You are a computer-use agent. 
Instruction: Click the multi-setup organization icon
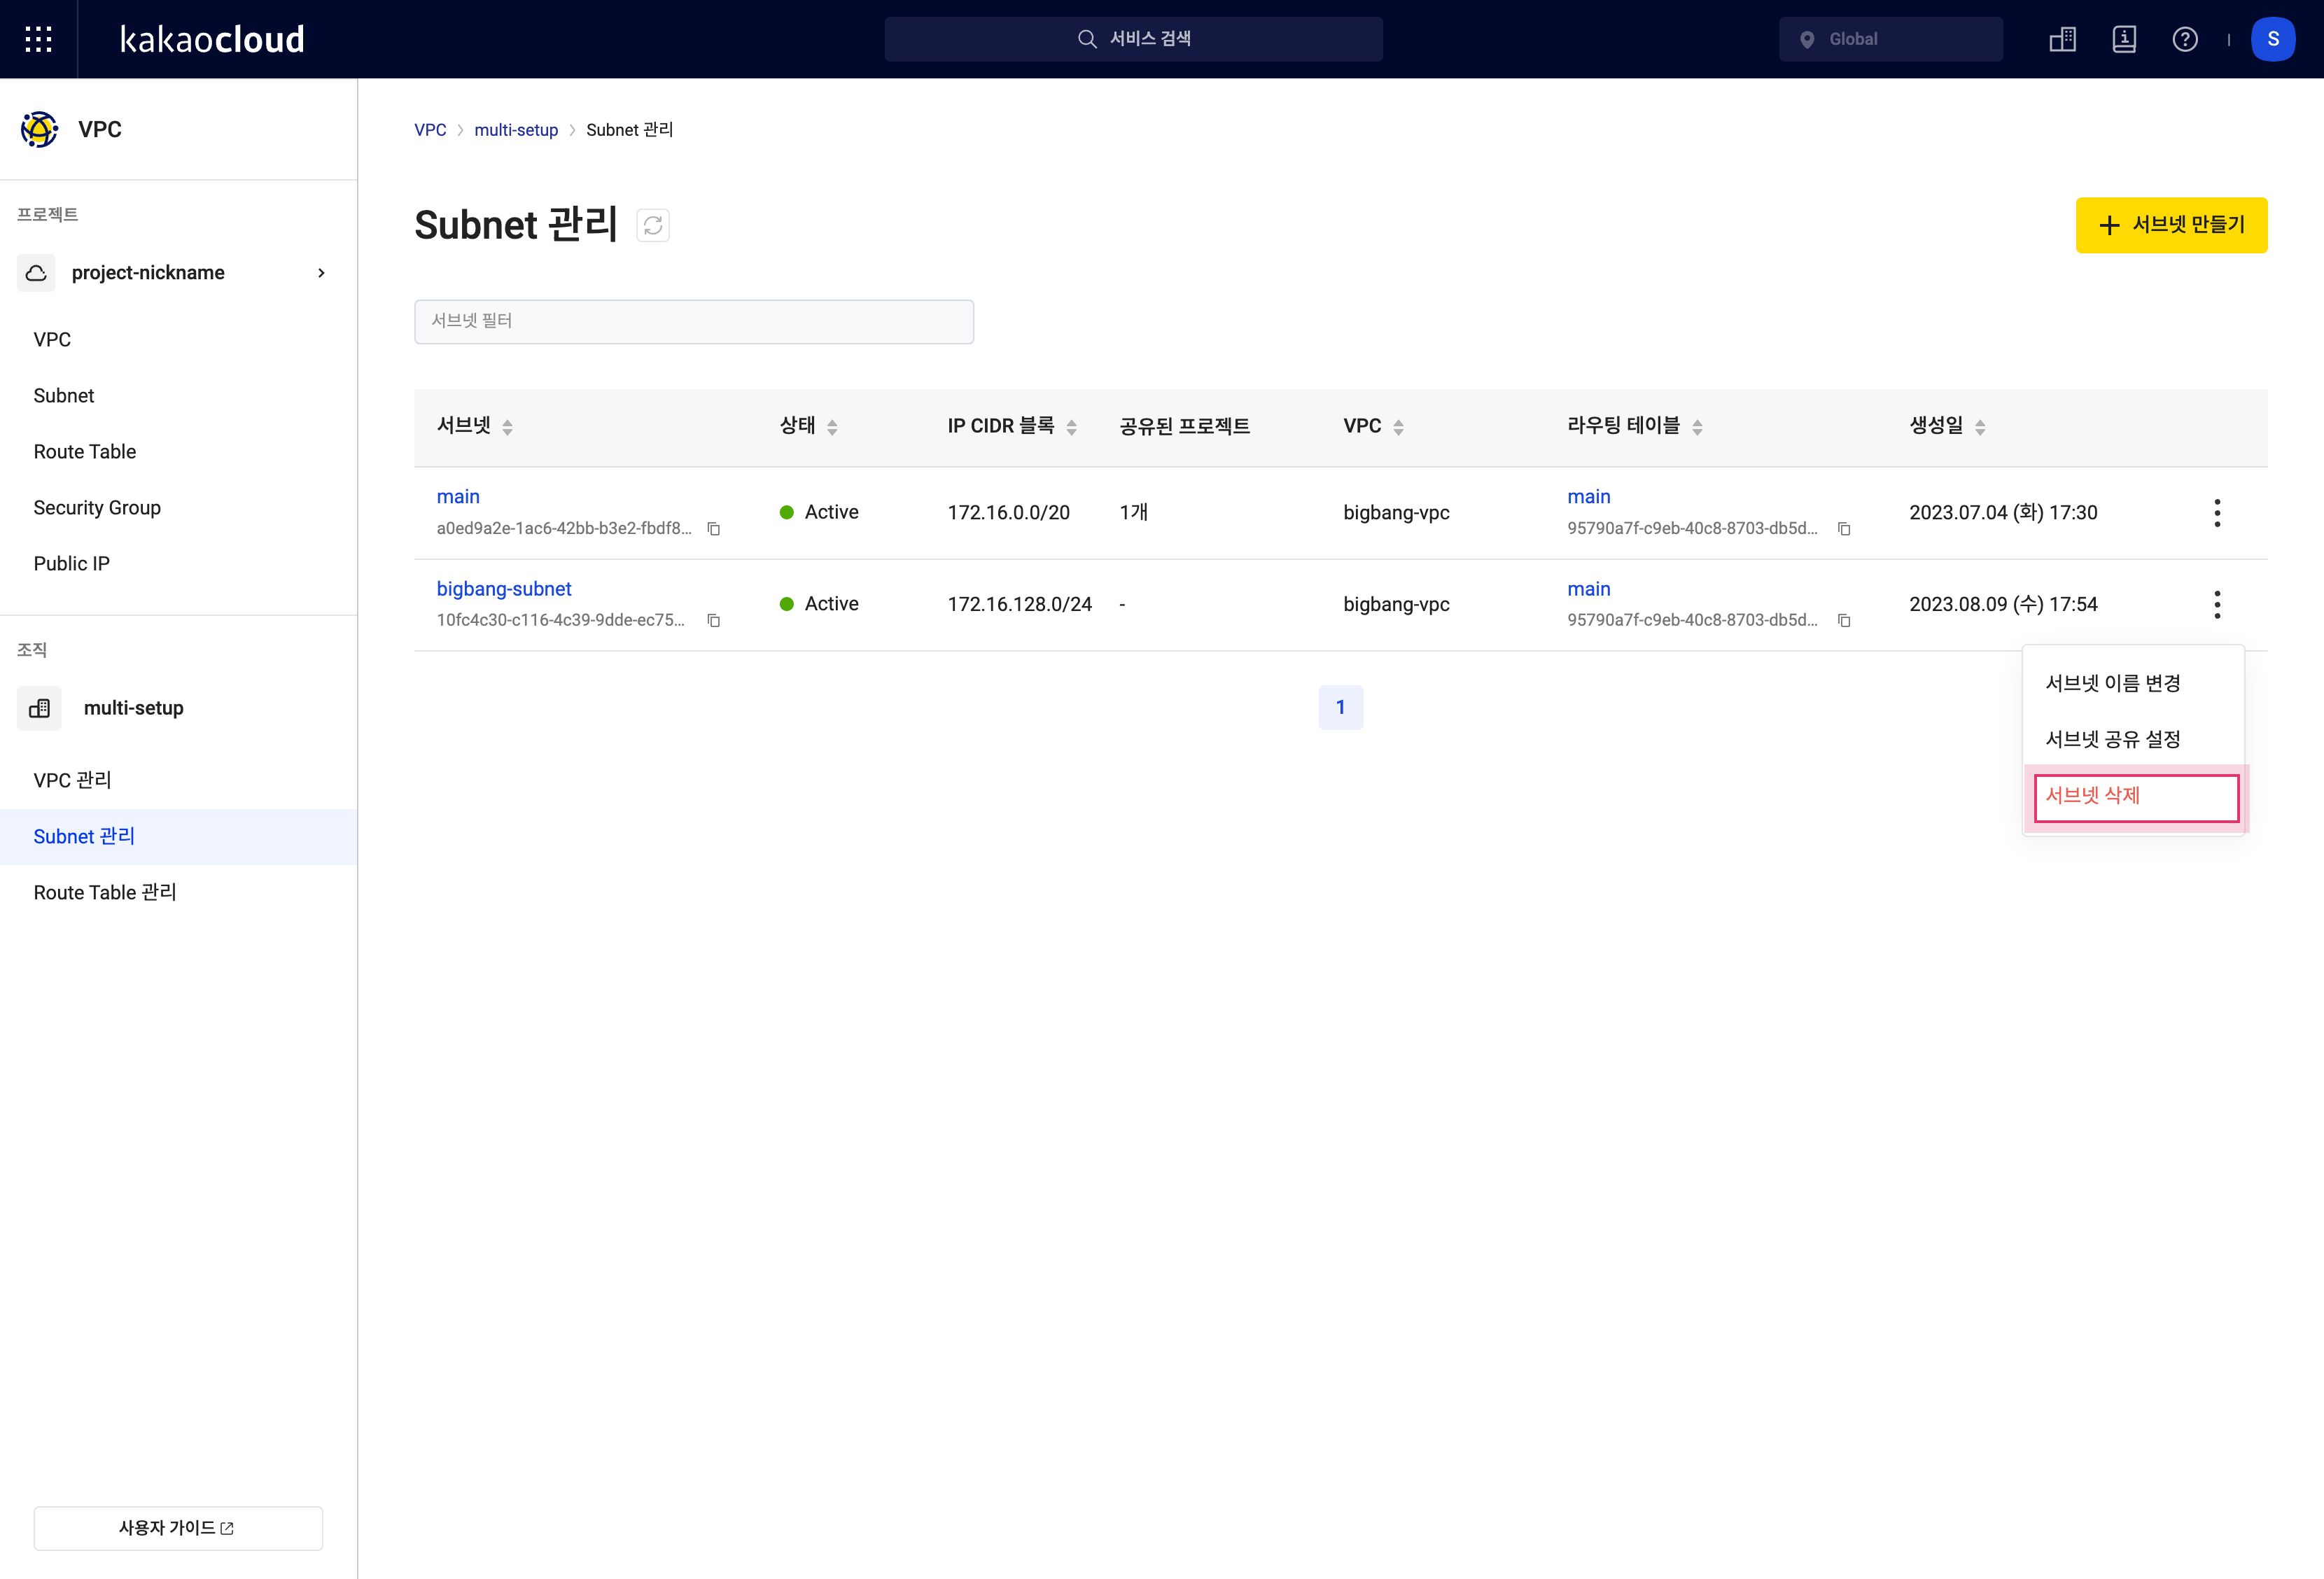pos(39,708)
